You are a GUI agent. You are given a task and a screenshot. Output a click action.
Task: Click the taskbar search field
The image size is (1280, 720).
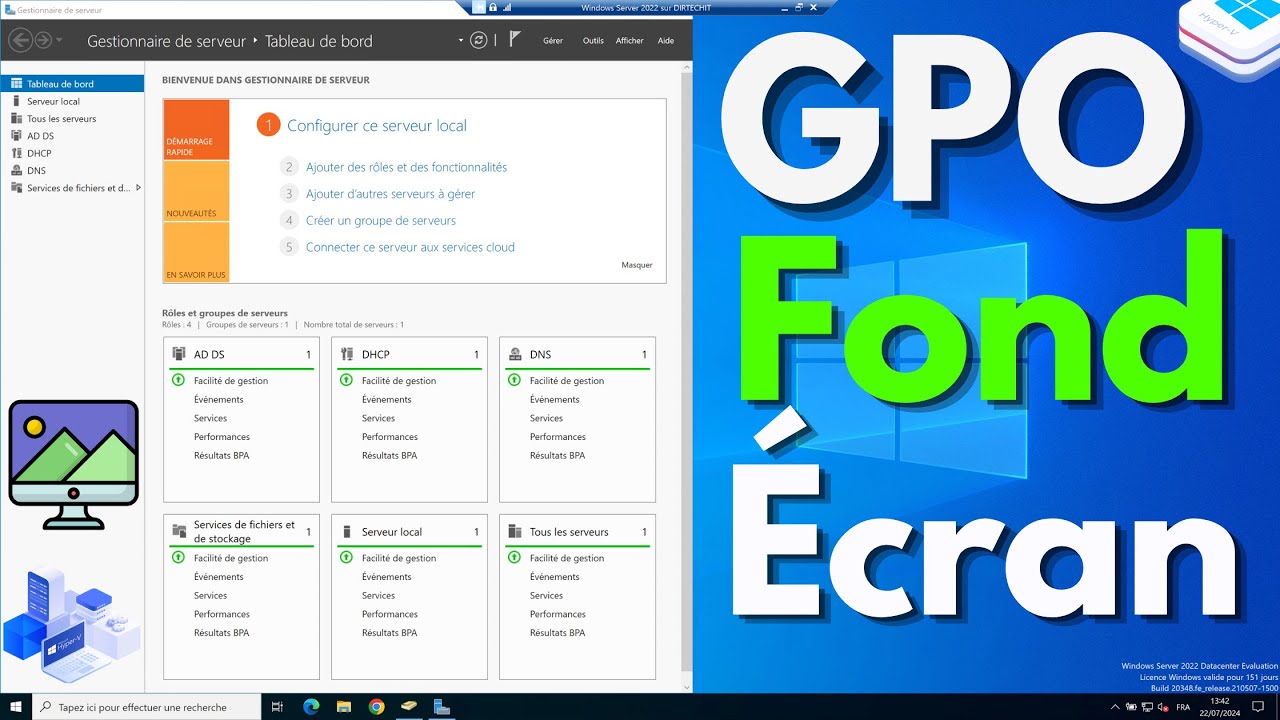147,707
